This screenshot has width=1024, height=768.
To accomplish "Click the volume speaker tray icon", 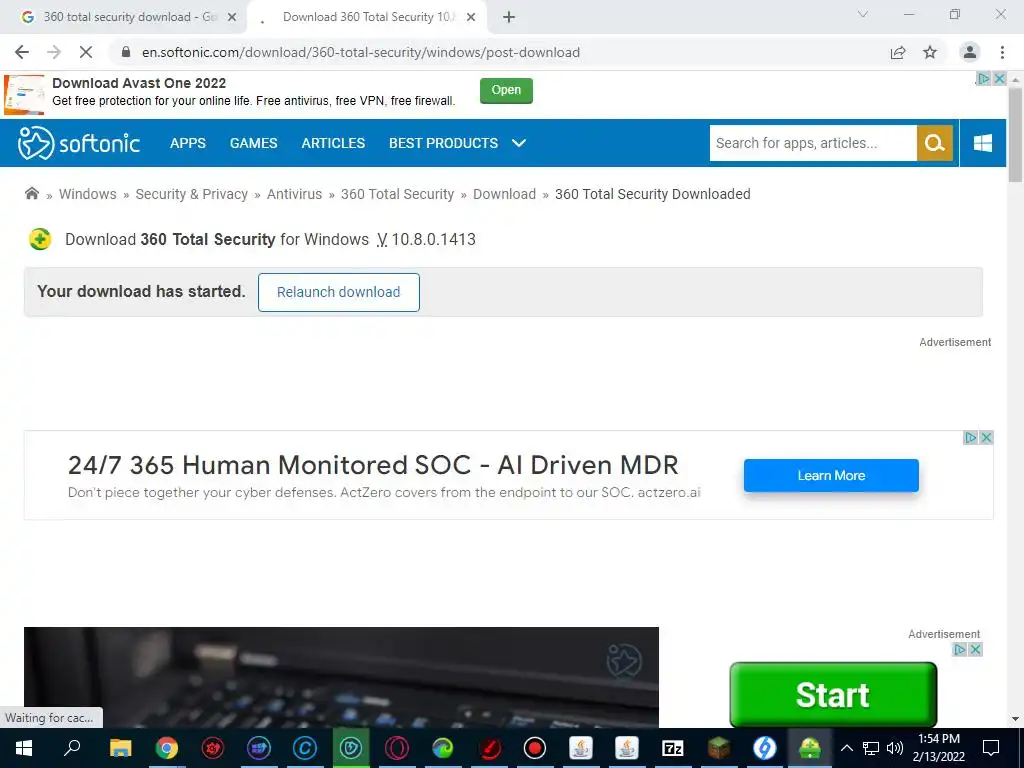I will [x=895, y=748].
